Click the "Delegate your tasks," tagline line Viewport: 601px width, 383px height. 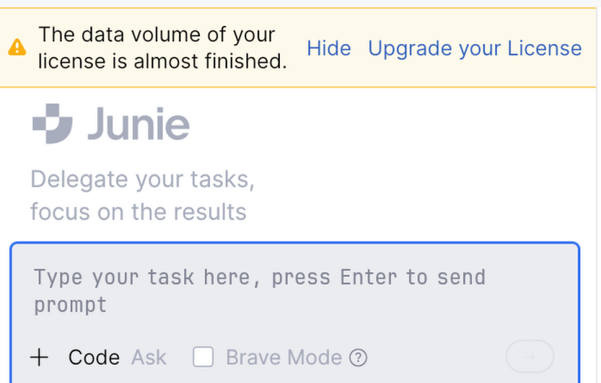tap(143, 179)
